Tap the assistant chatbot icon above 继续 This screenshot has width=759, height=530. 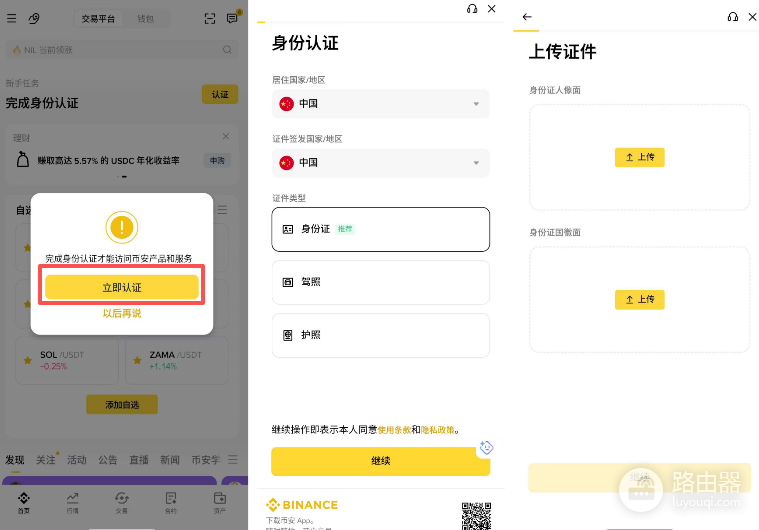[x=486, y=448]
